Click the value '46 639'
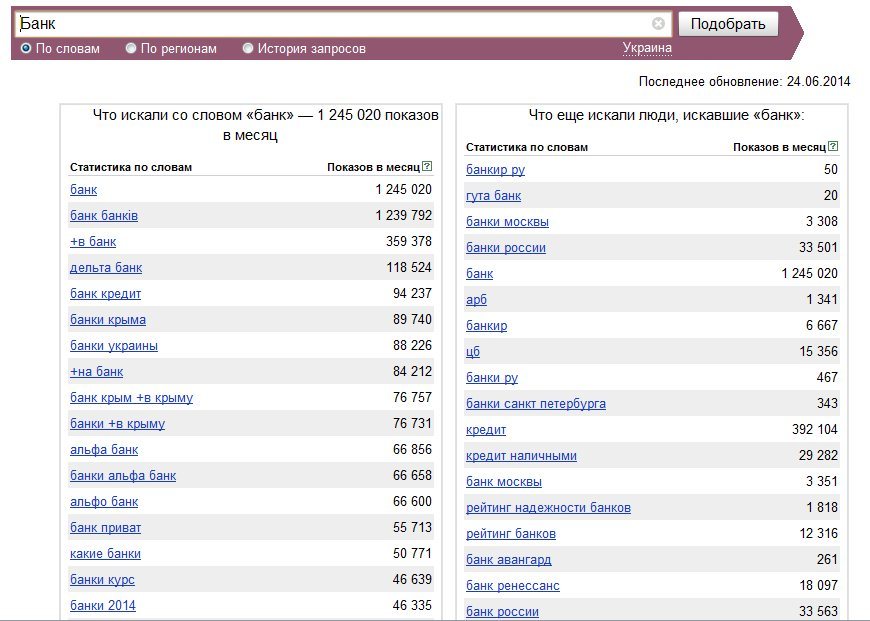 click(412, 579)
